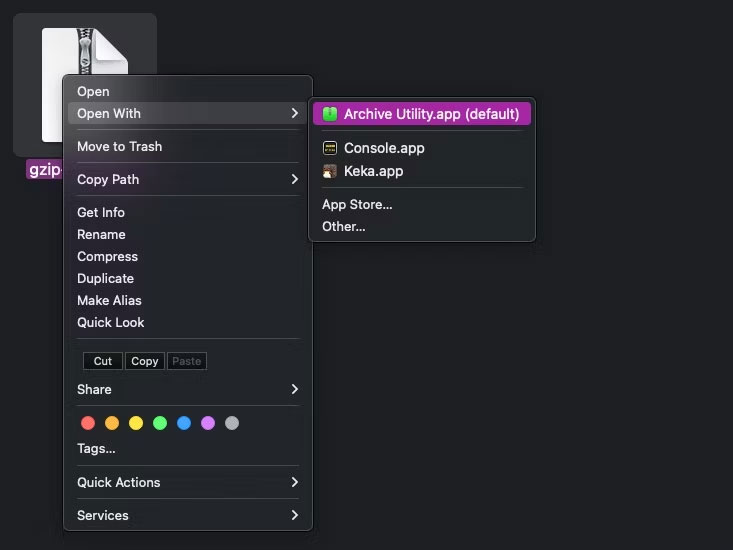The width and height of the screenshot is (733, 550).
Task: Expand the Share submenu
Action: point(187,390)
